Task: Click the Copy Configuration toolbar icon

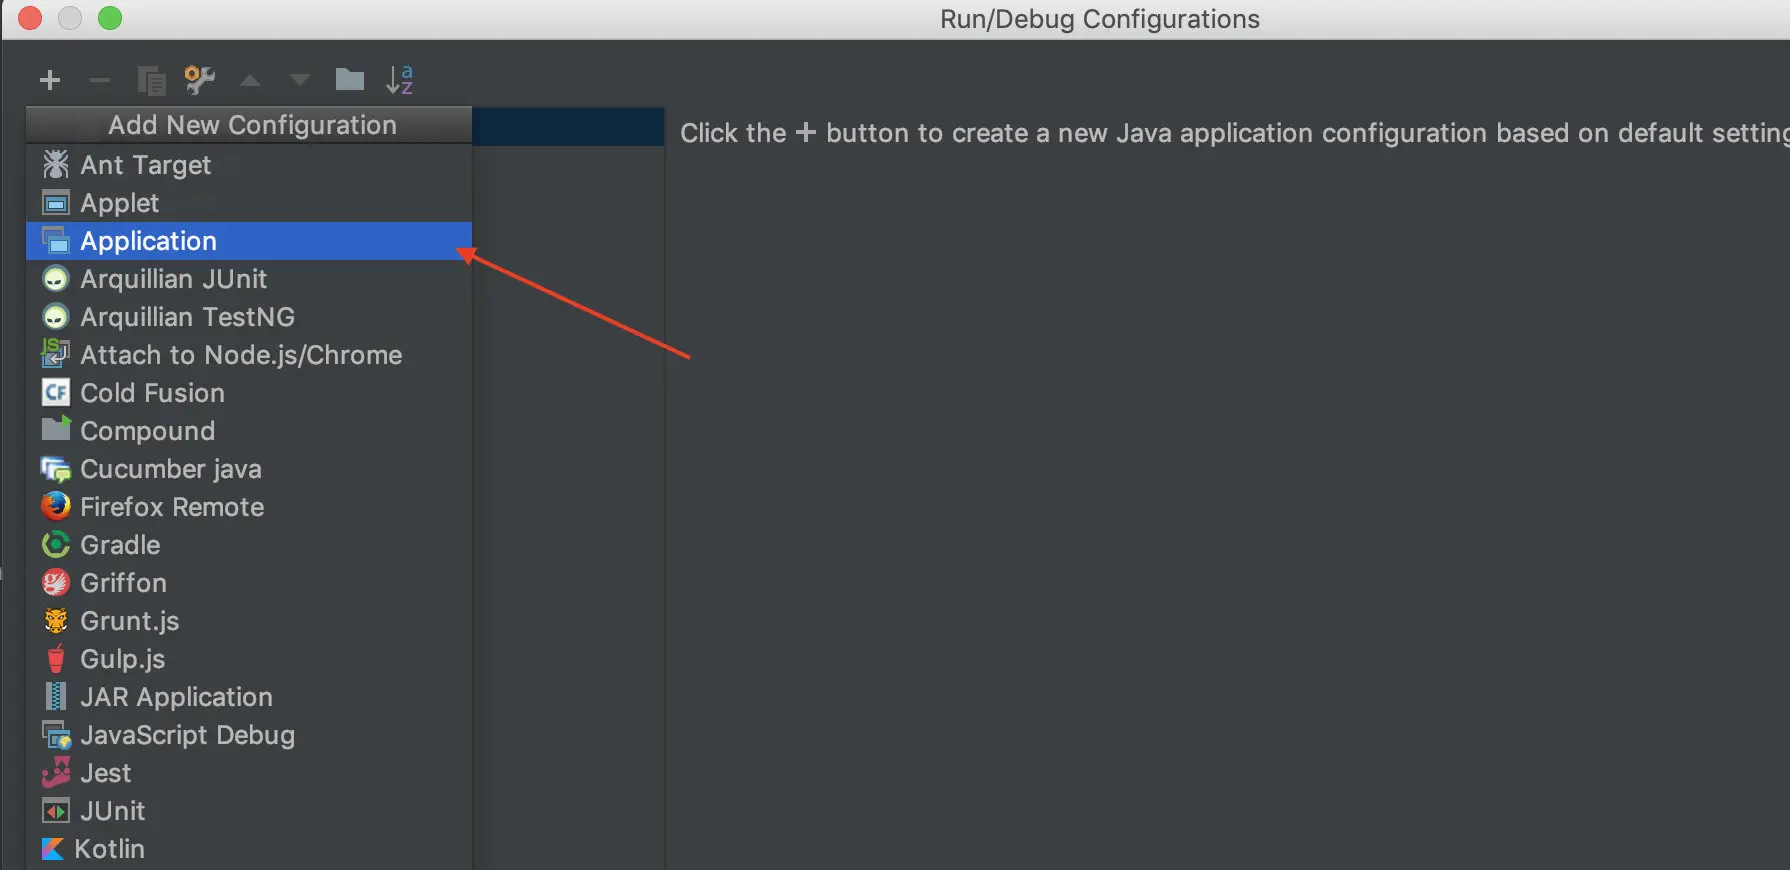Action: [151, 80]
